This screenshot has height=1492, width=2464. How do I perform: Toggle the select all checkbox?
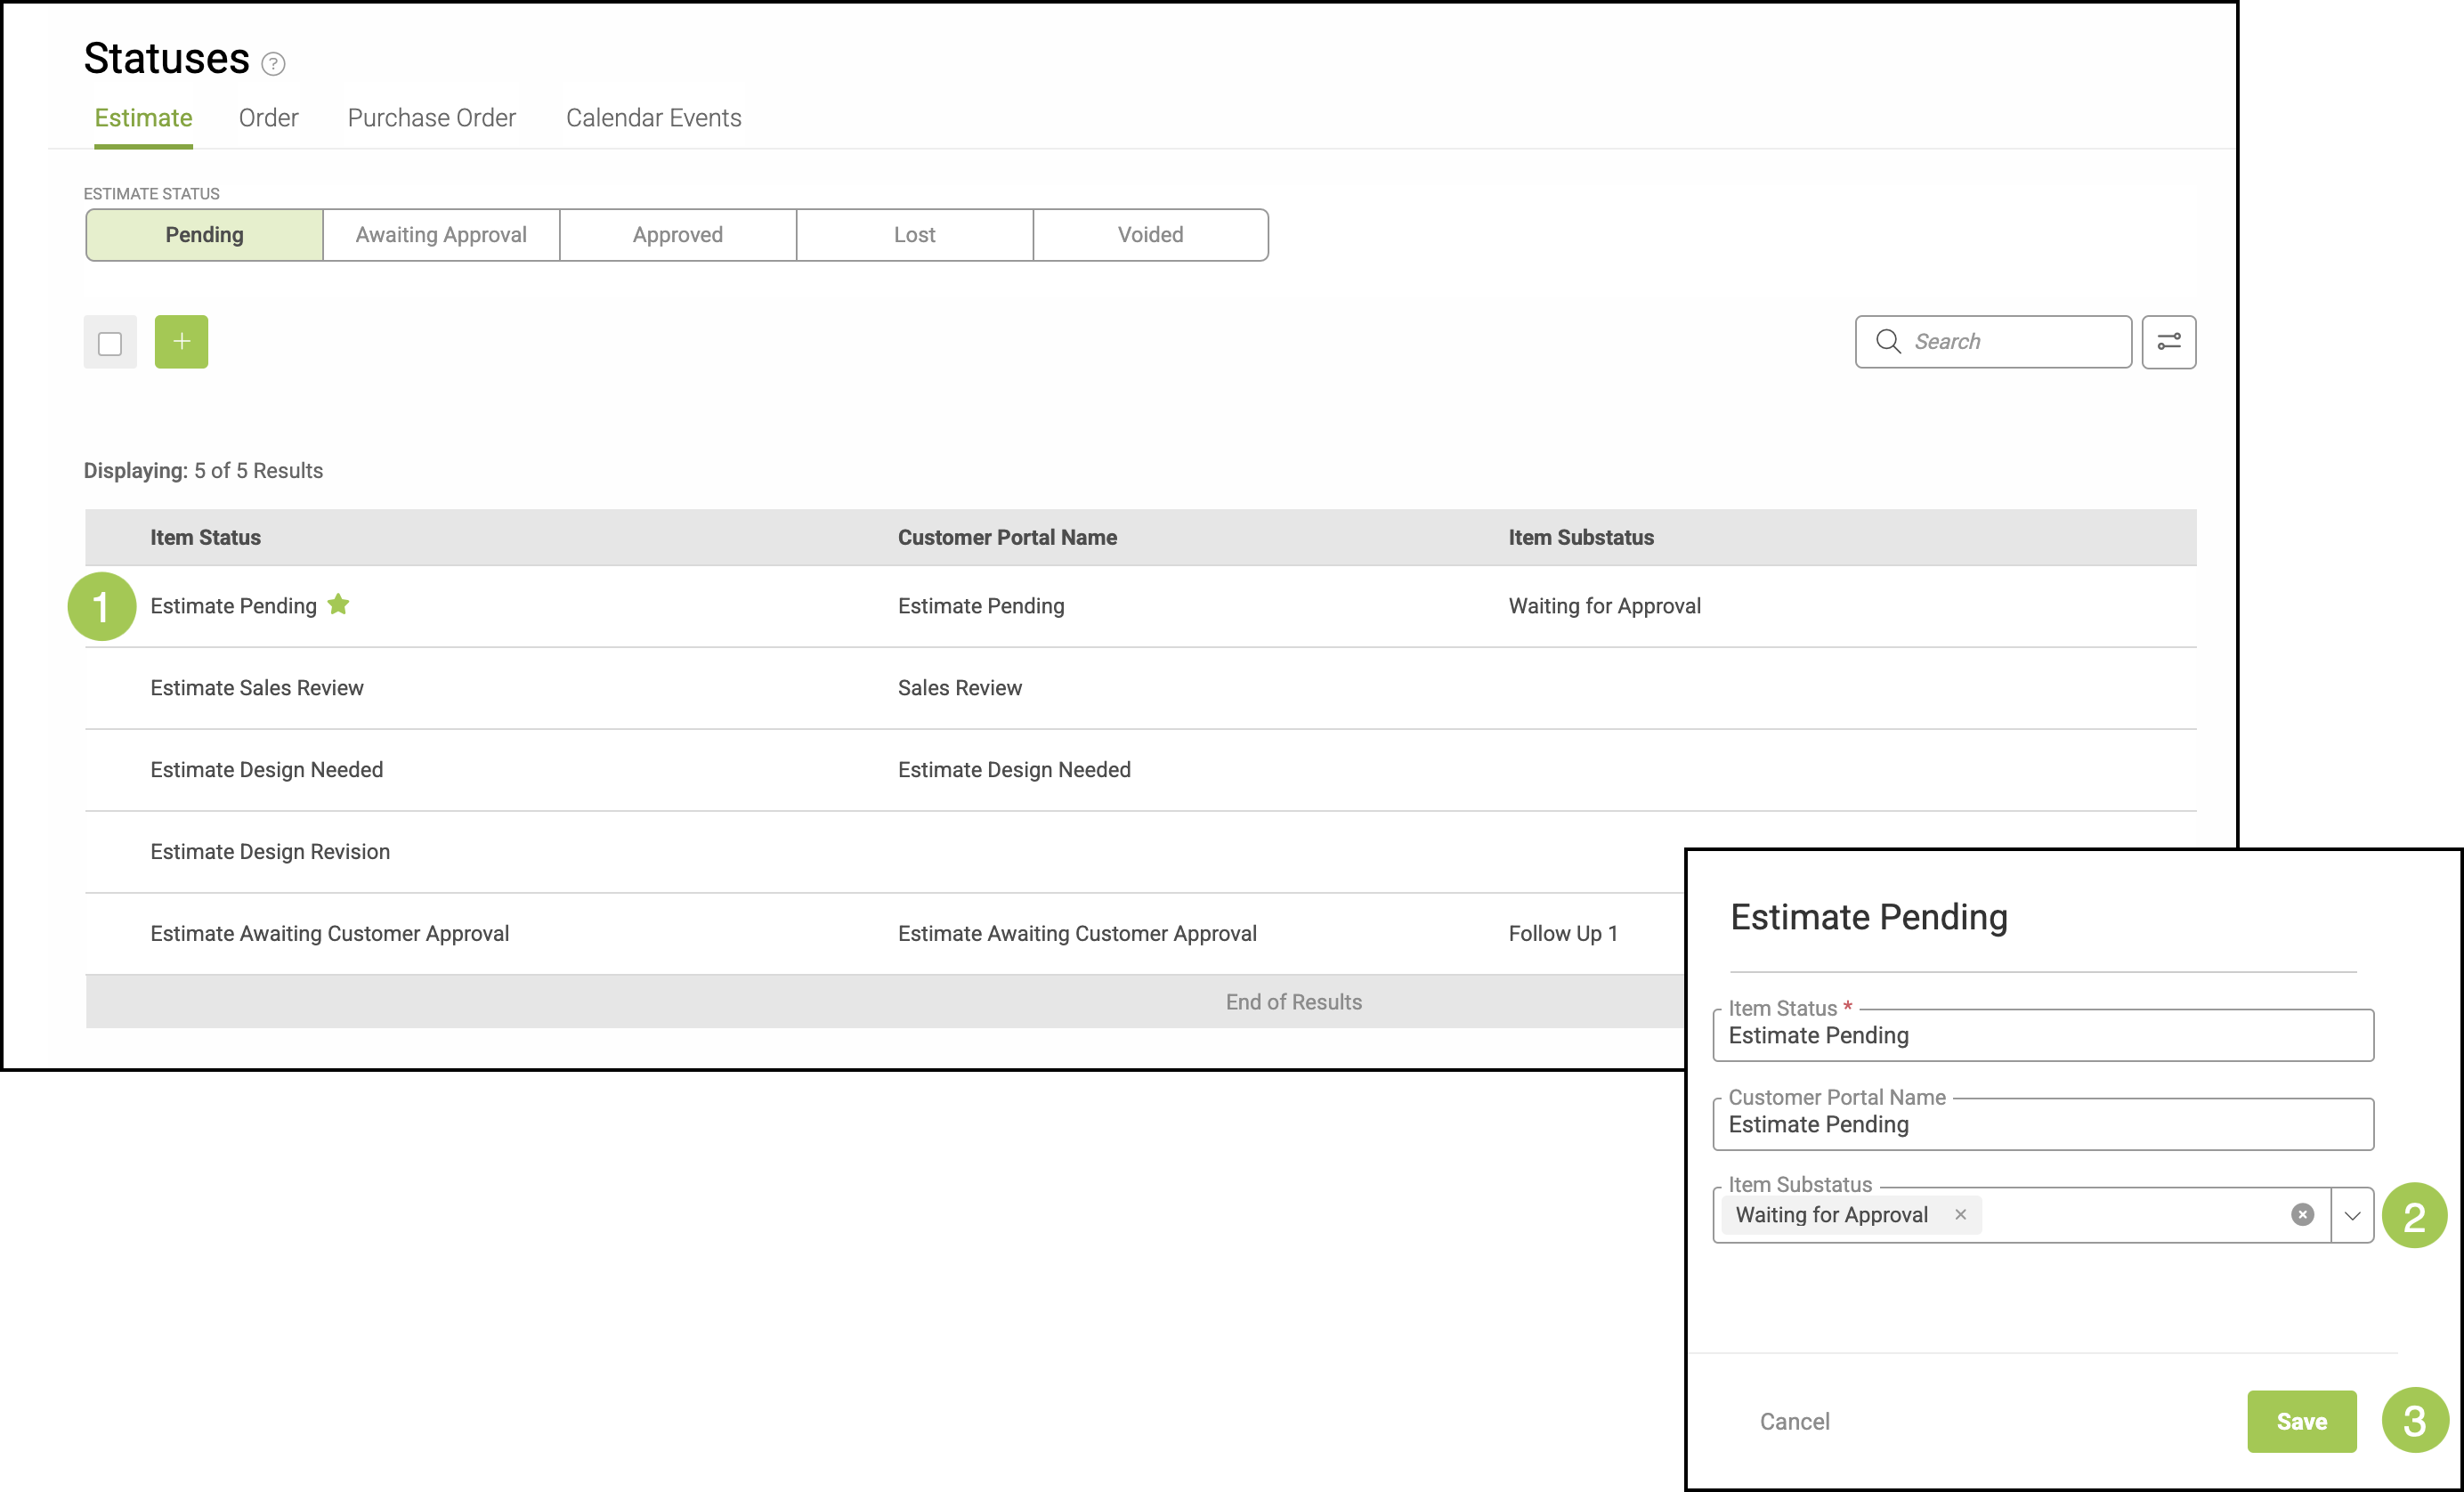coord(110,343)
